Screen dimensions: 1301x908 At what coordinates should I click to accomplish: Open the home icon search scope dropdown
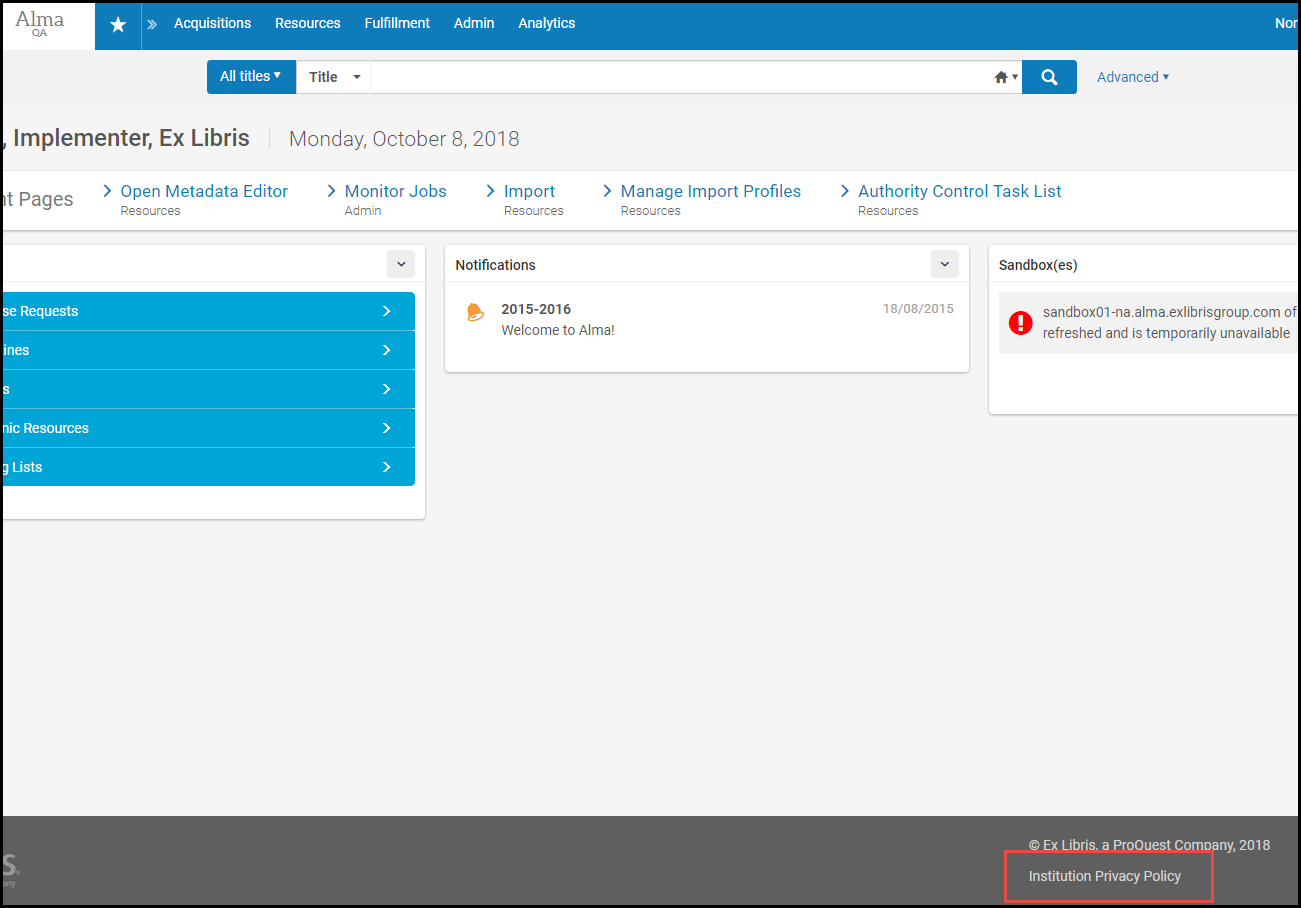[1006, 77]
